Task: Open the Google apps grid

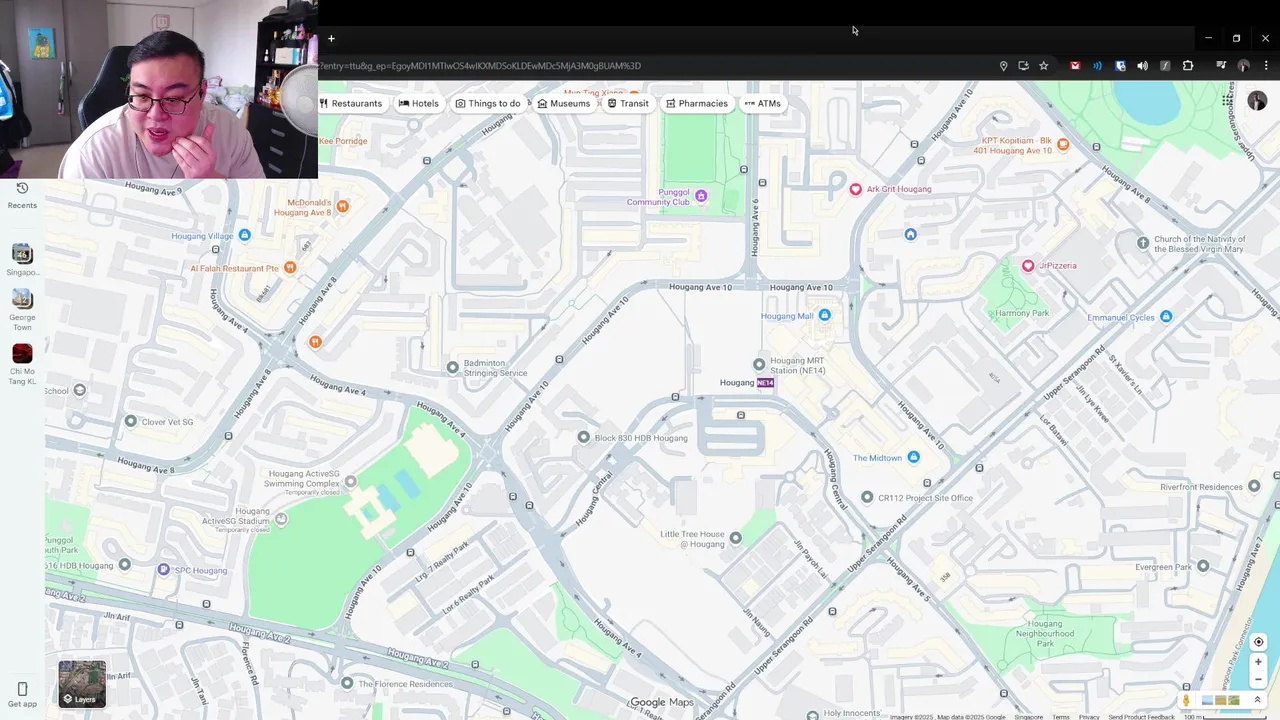Action: point(1227,101)
